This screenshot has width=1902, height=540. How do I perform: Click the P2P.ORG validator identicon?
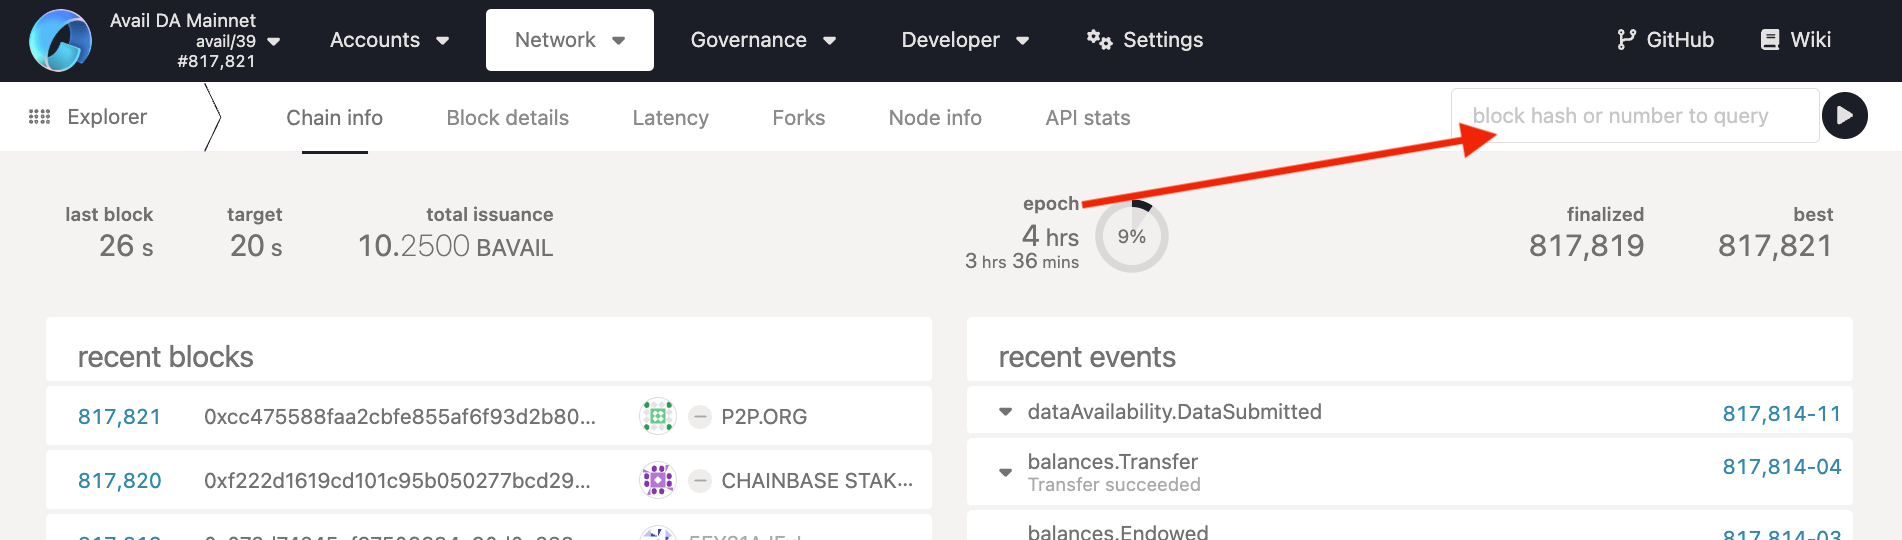click(x=657, y=416)
